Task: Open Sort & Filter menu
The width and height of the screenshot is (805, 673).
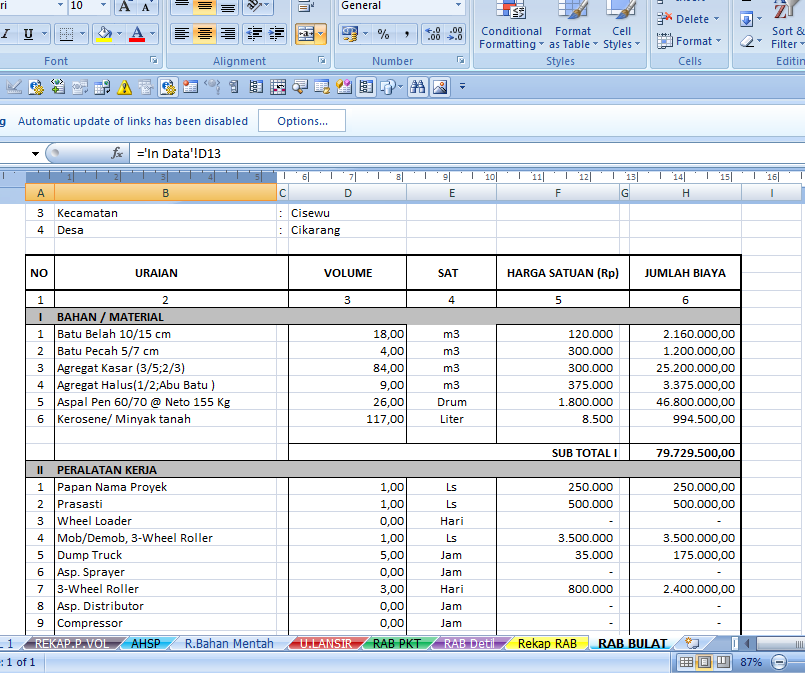Action: pyautogui.click(x=787, y=26)
